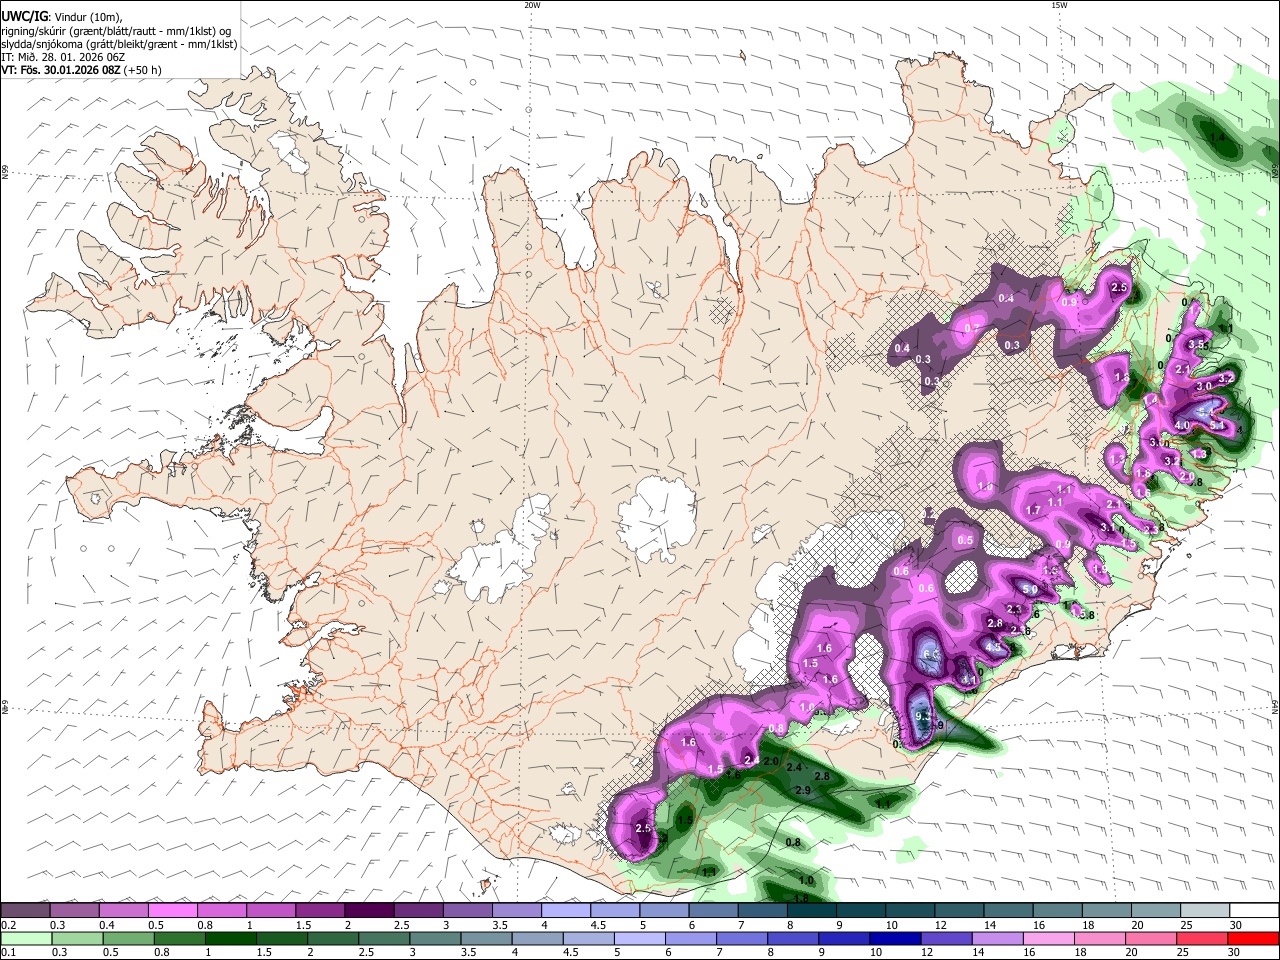Image resolution: width=1280 pixels, height=960 pixels.
Task: Pick the 6–7 light blue rain swatch
Action: pos(690,938)
